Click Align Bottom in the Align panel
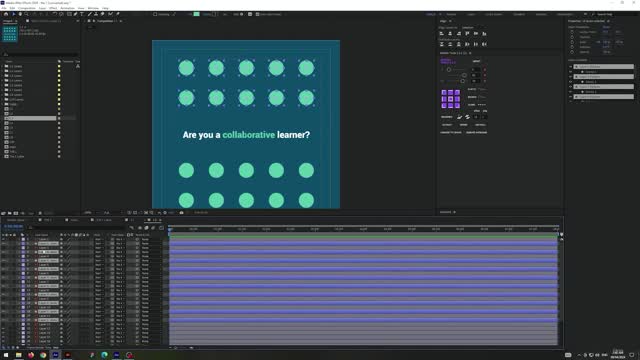The width and height of the screenshot is (640, 360). click(x=484, y=33)
